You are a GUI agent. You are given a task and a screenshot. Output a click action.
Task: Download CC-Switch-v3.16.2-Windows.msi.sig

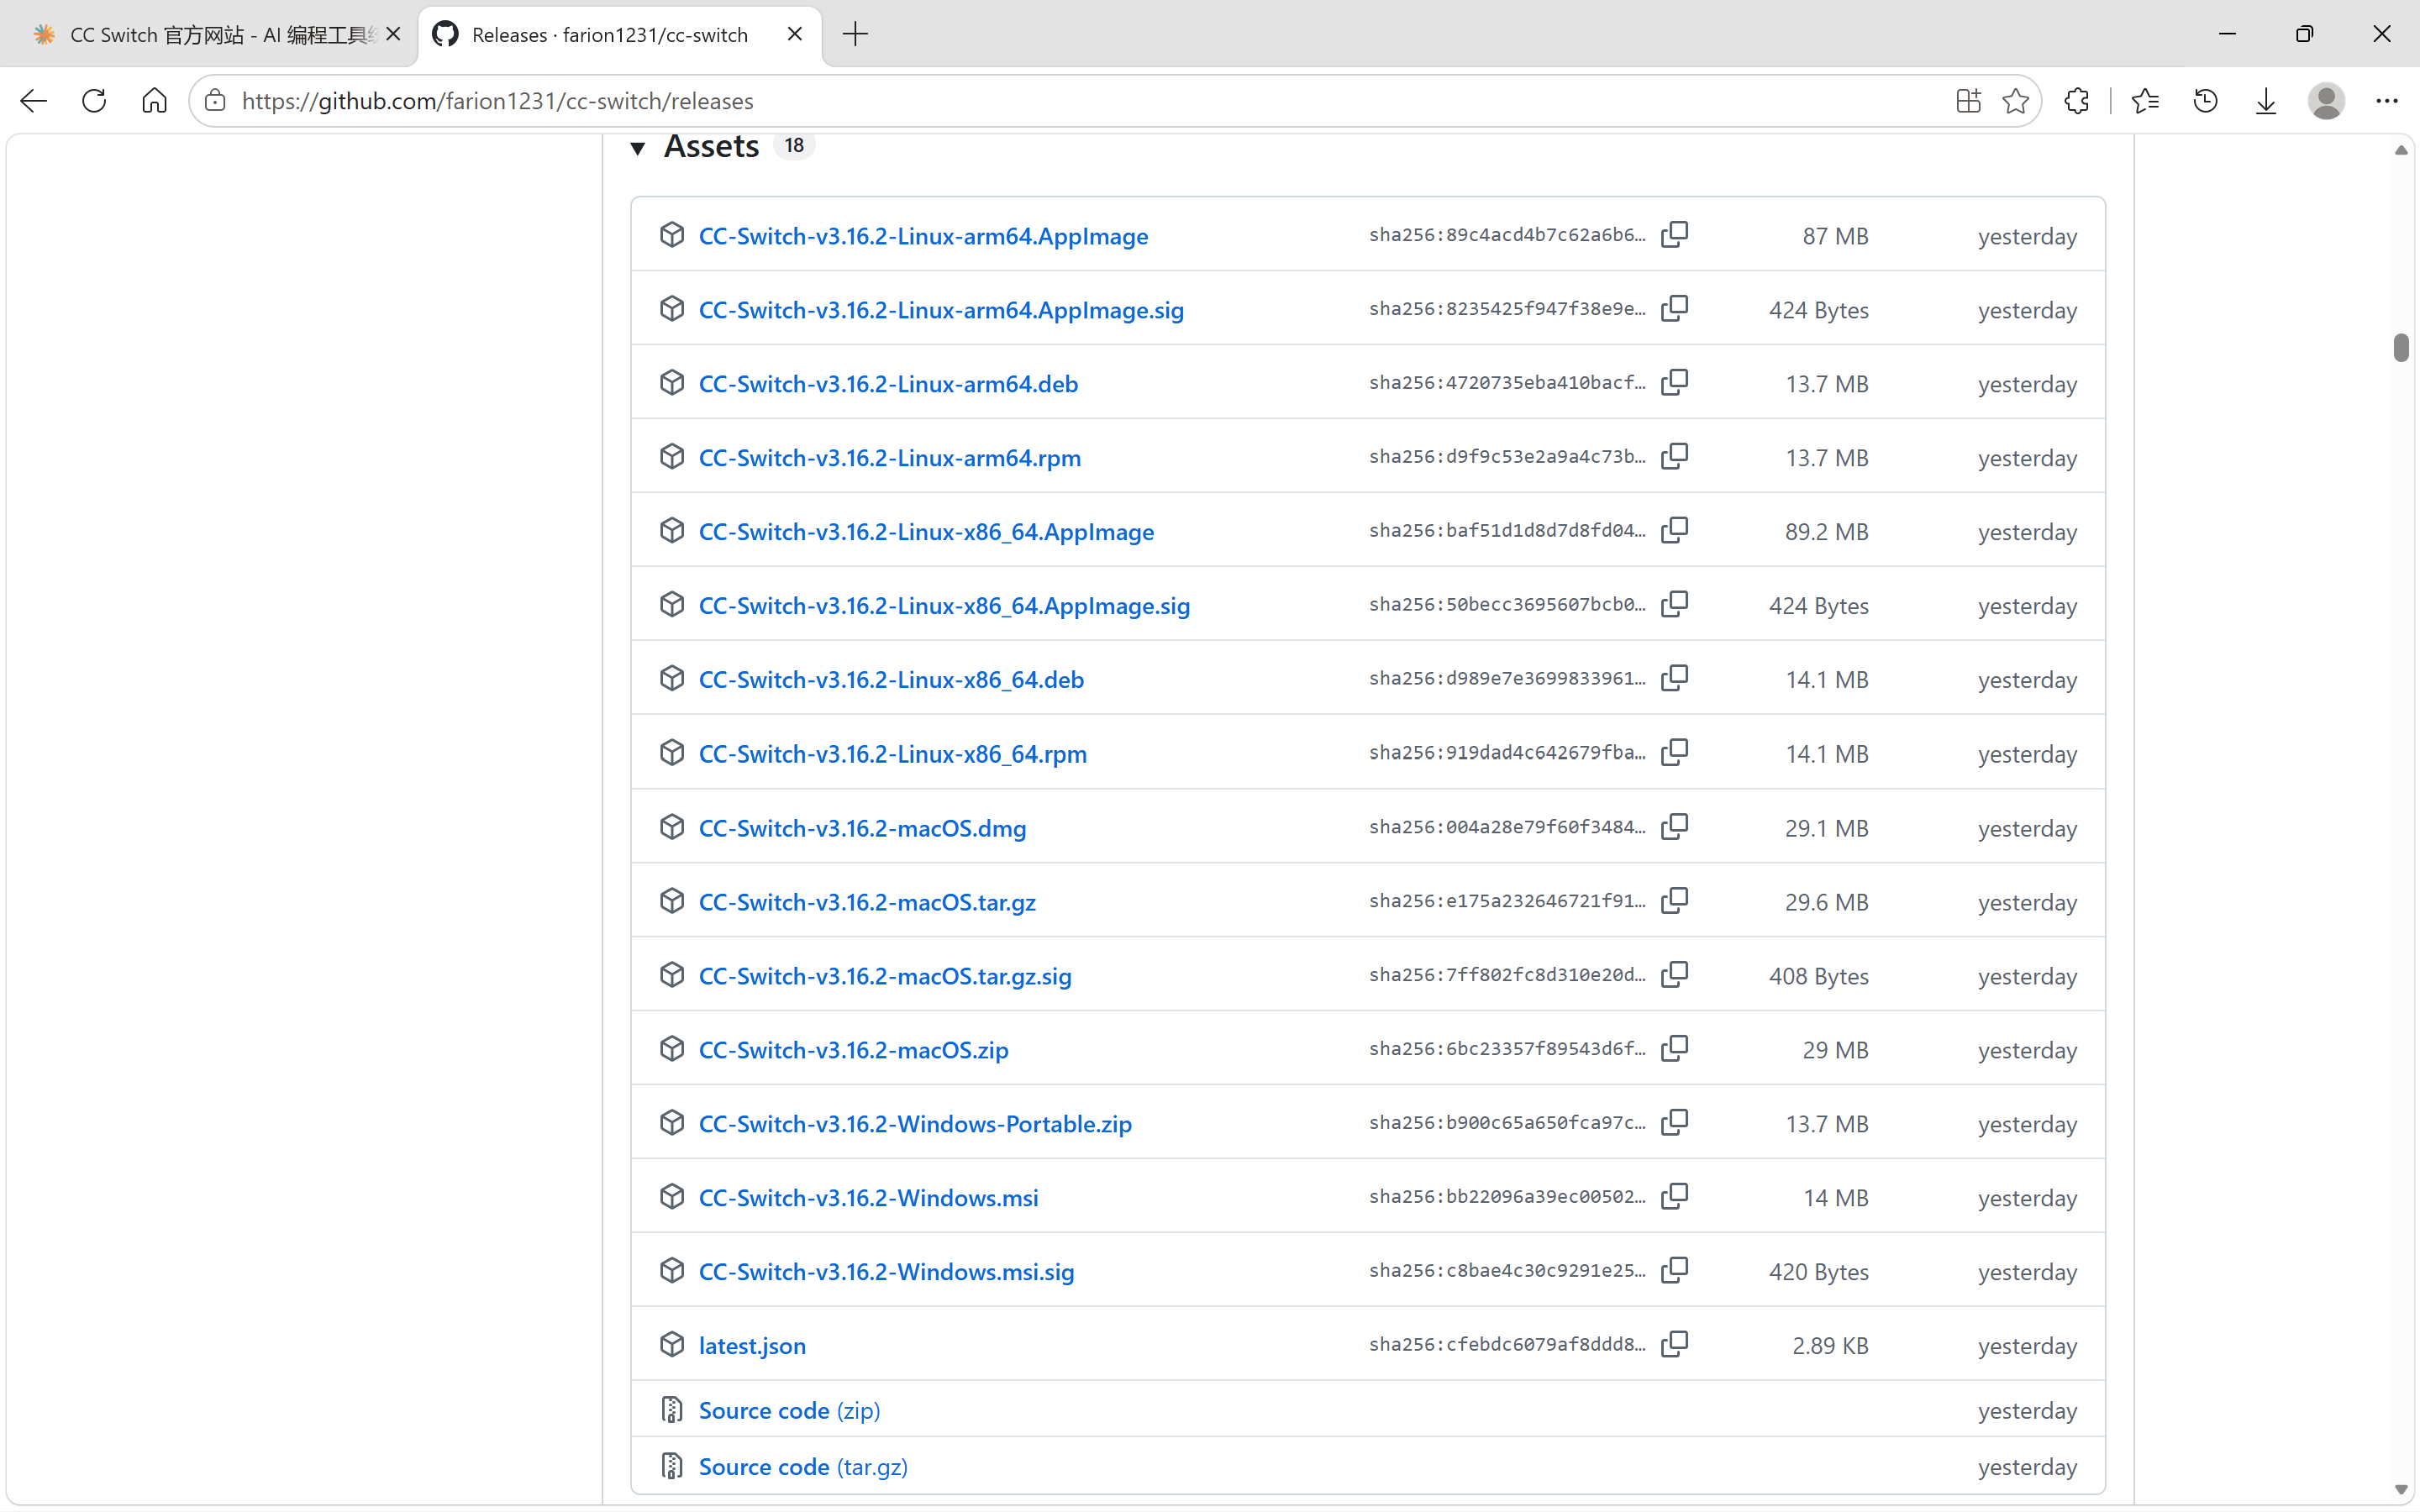(886, 1272)
